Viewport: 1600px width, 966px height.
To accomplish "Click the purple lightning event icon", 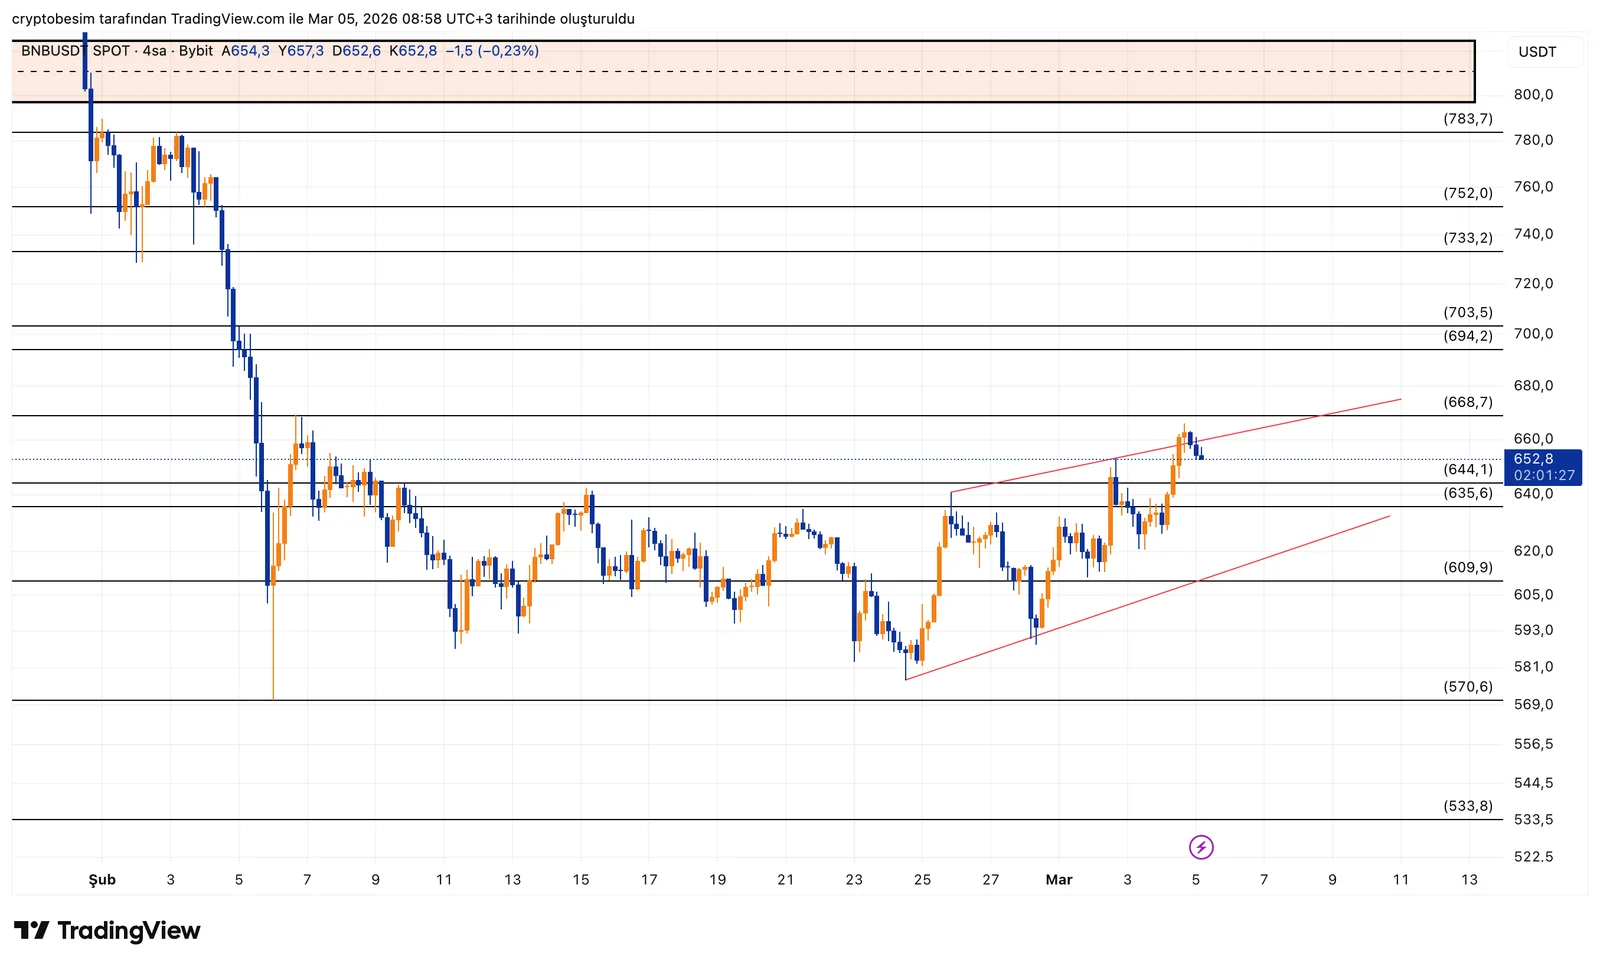I will [x=1201, y=848].
